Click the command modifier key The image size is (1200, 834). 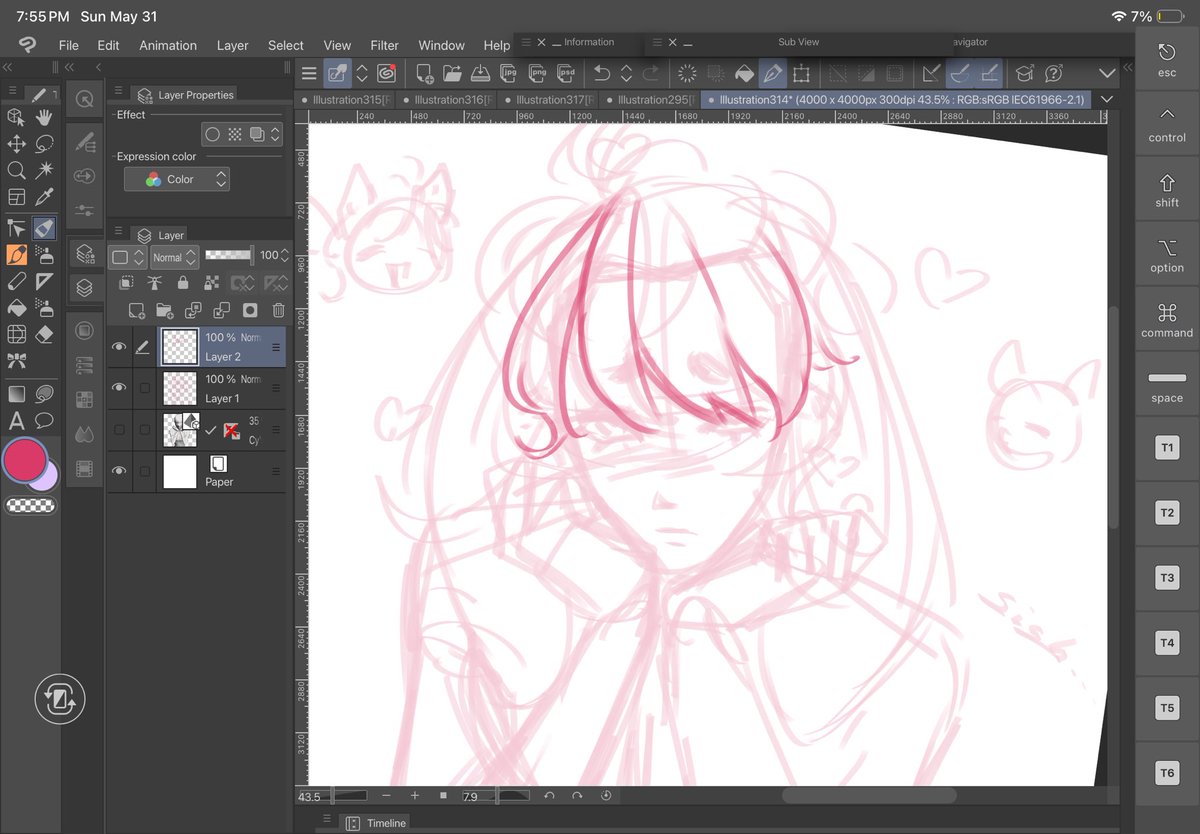pyautogui.click(x=1167, y=320)
